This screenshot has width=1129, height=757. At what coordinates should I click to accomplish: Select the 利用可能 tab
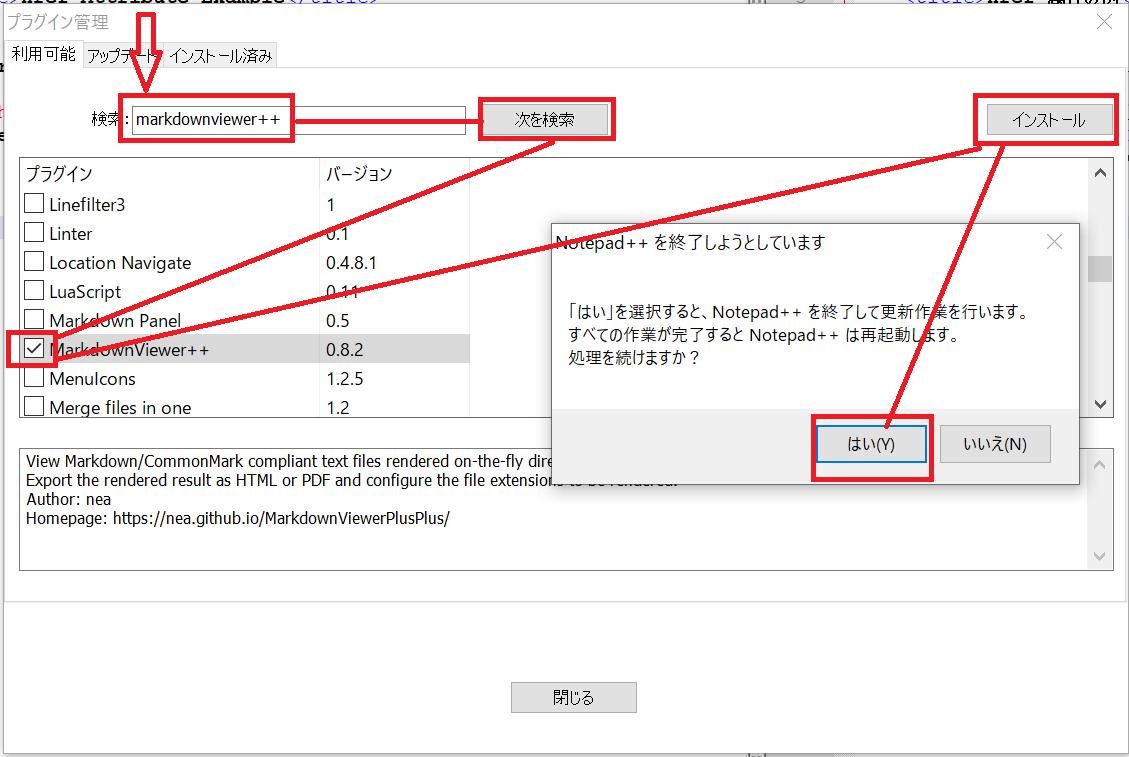pos(42,57)
